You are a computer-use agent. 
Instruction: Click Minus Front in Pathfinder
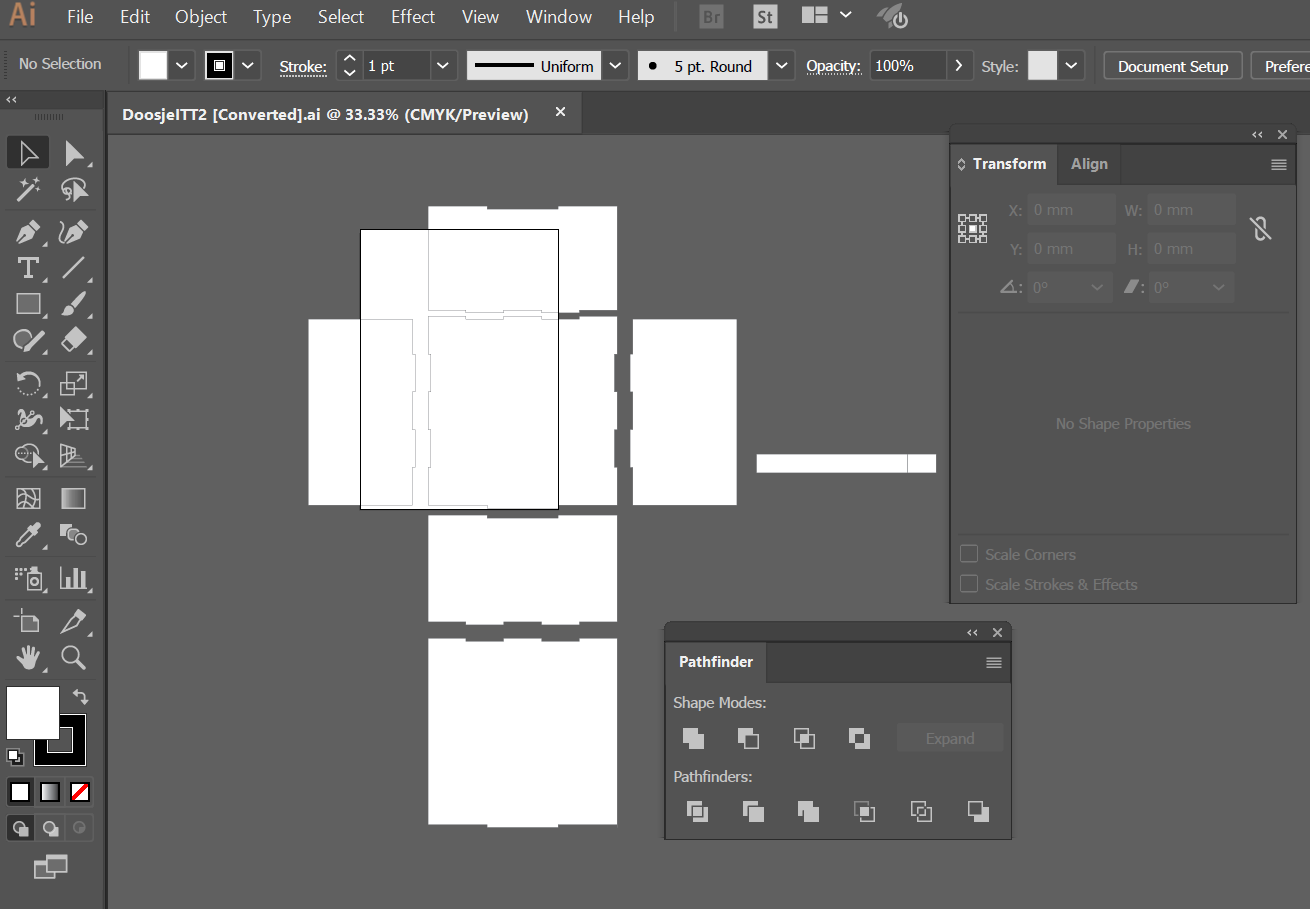point(748,738)
